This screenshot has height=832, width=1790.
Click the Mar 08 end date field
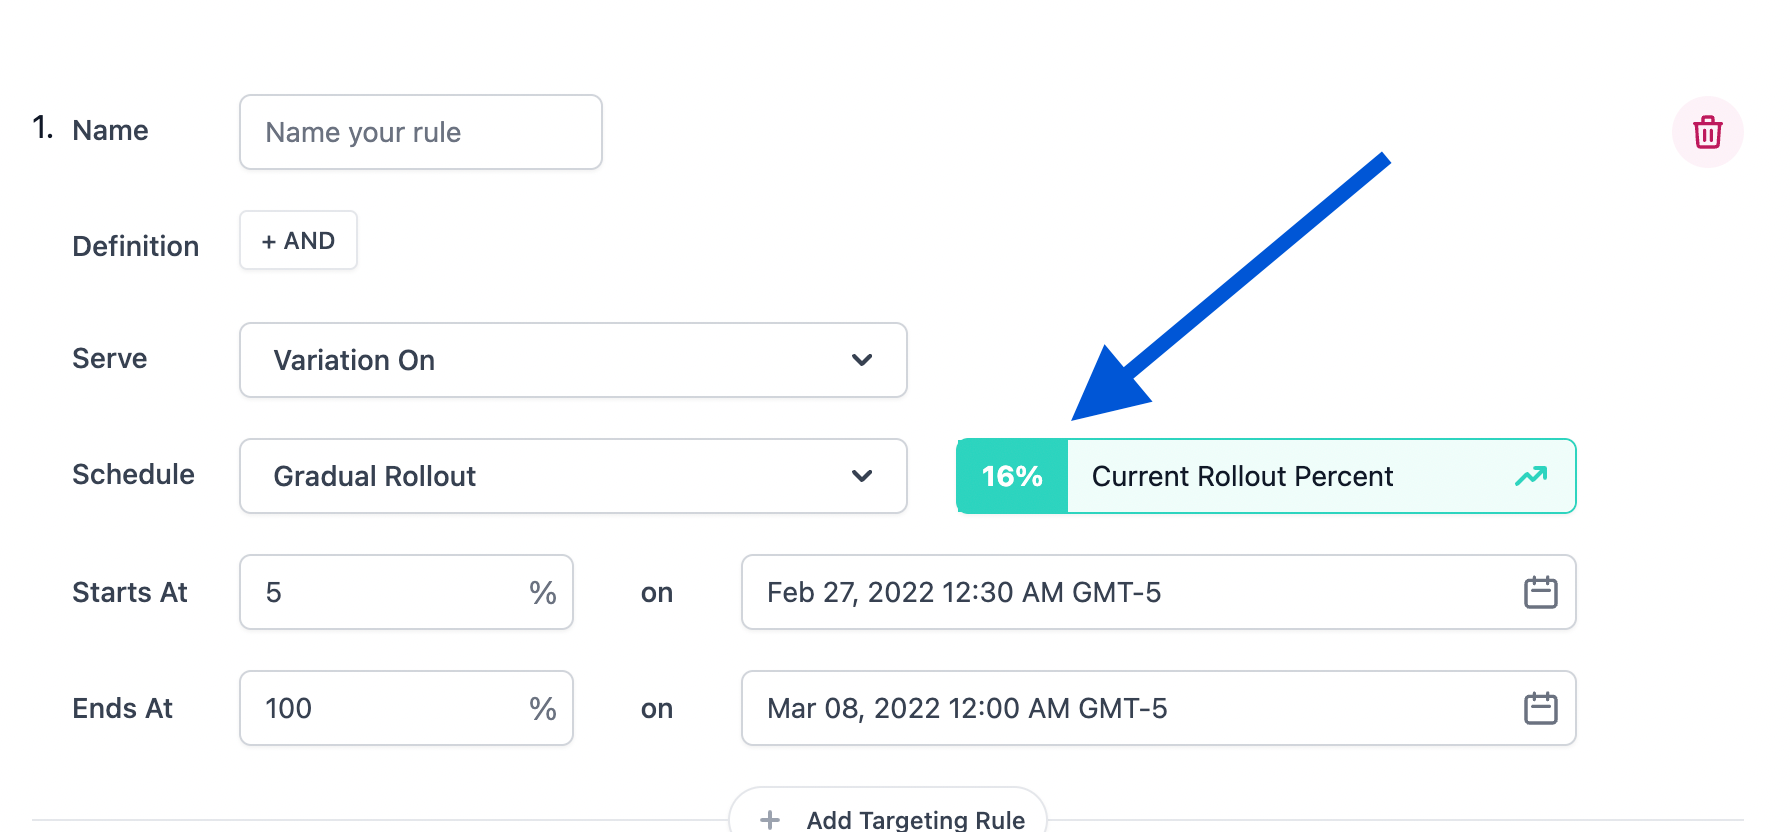point(1100,708)
